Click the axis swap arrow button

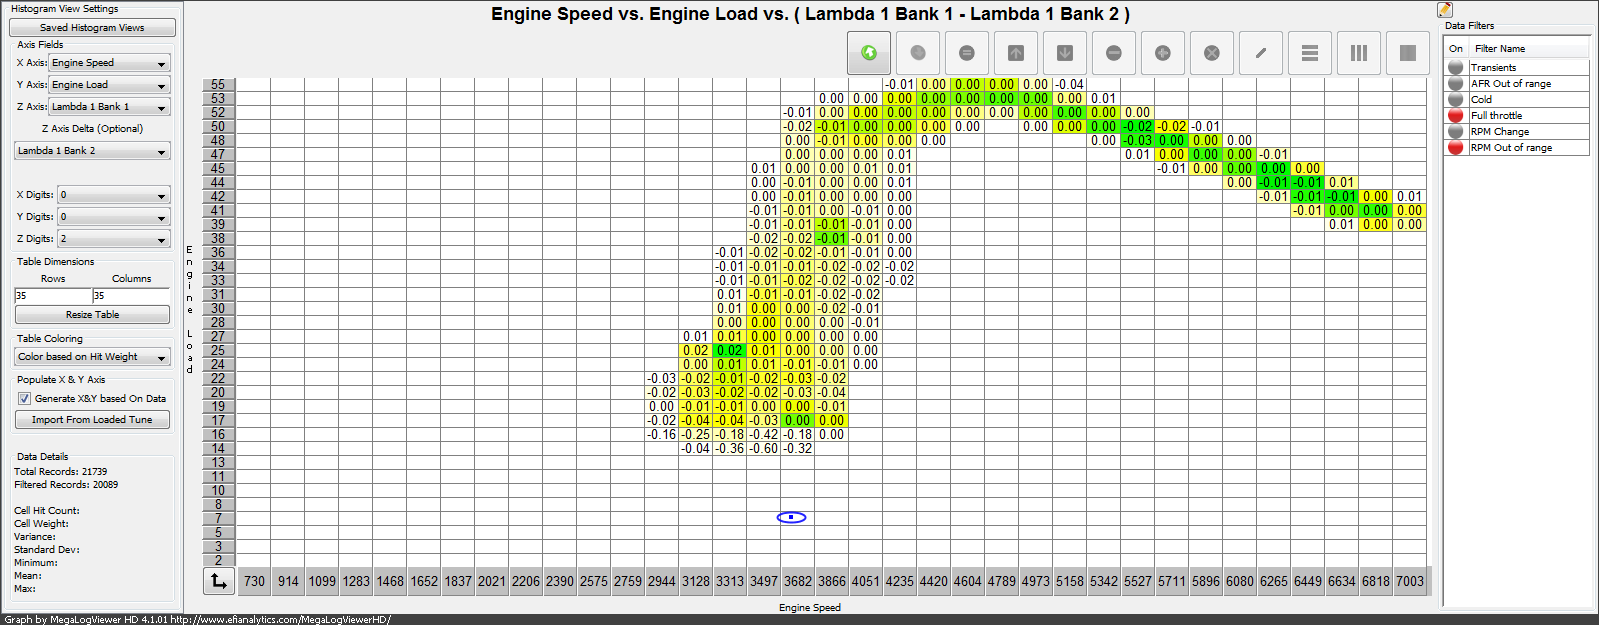[x=218, y=580]
